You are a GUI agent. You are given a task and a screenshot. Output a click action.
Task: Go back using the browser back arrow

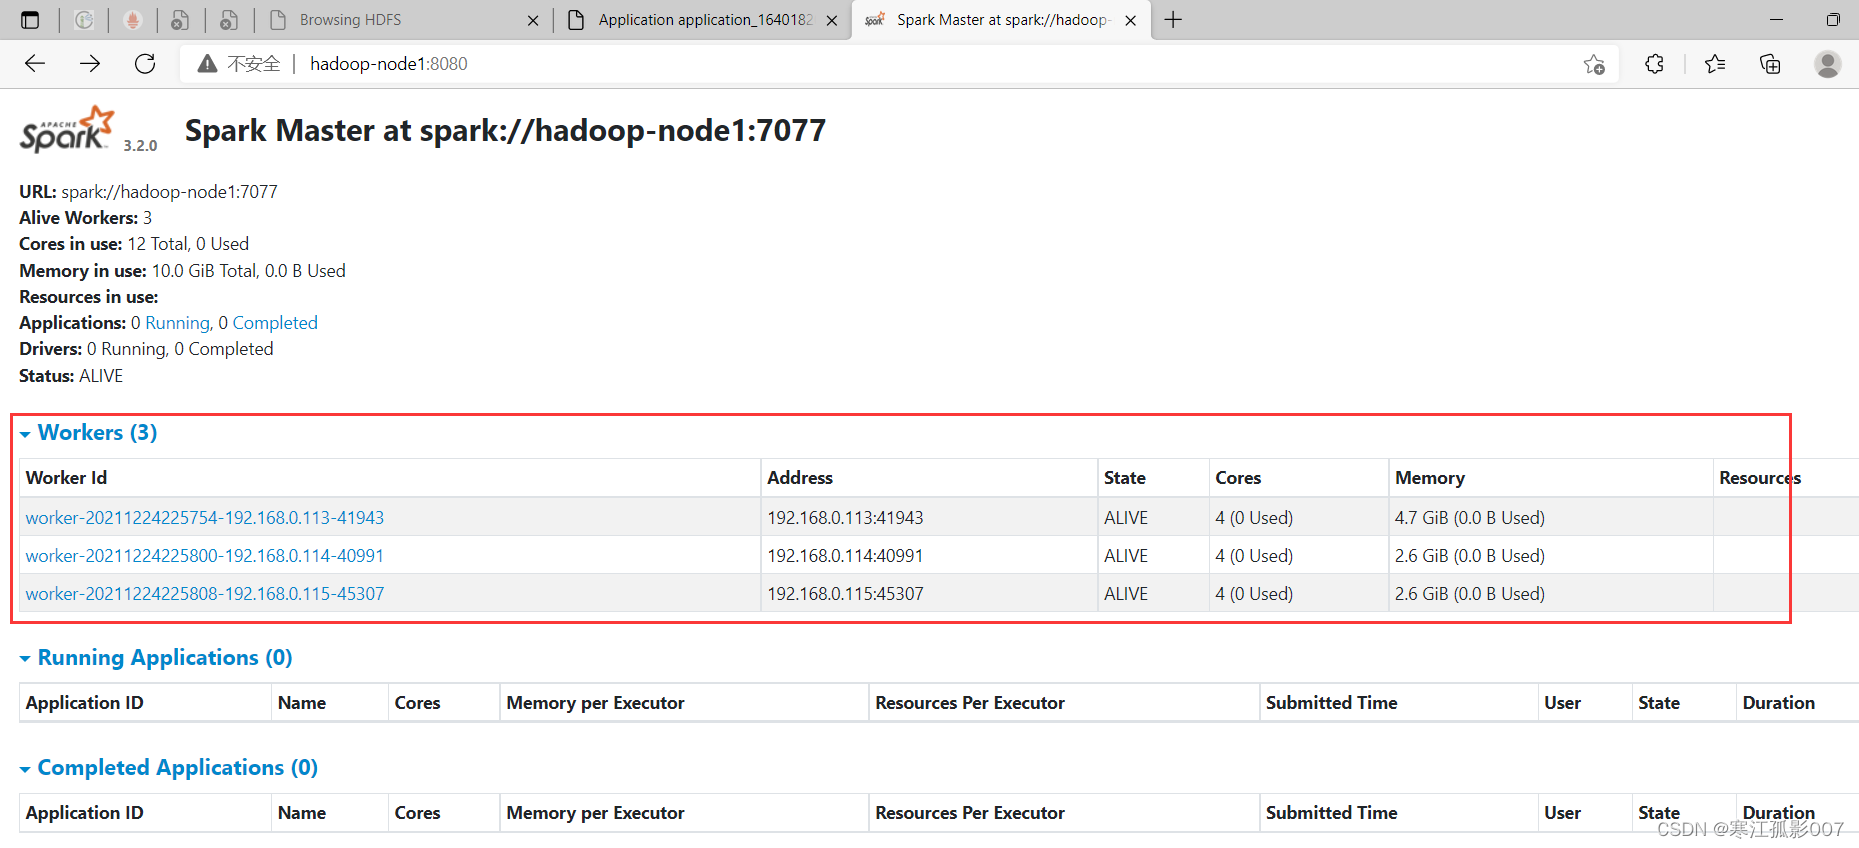point(35,64)
